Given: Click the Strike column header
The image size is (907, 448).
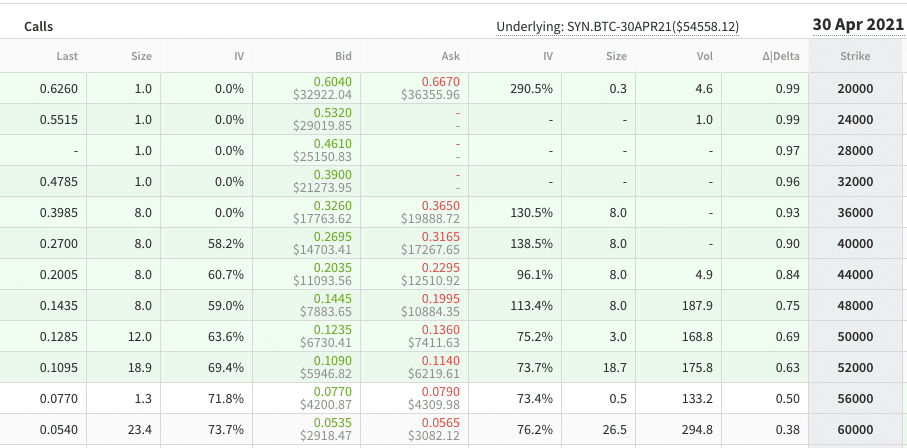Looking at the screenshot, I should tap(857, 57).
